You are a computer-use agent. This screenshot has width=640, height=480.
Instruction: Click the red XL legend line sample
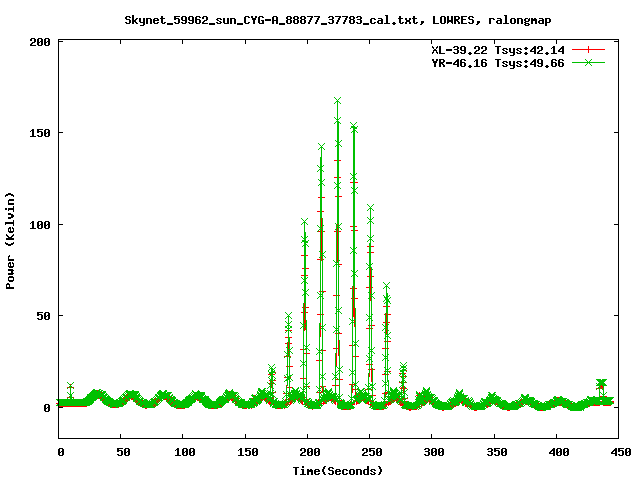[588, 50]
